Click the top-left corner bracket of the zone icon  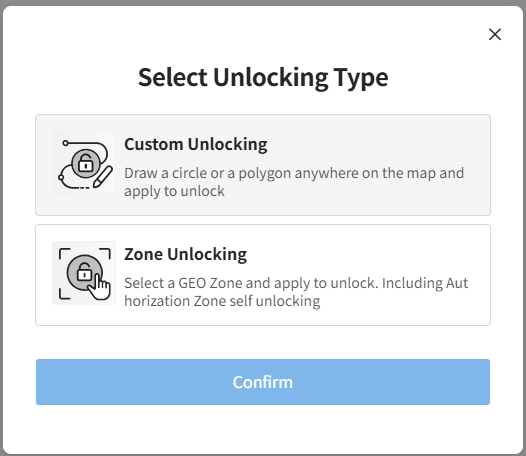[64, 254]
